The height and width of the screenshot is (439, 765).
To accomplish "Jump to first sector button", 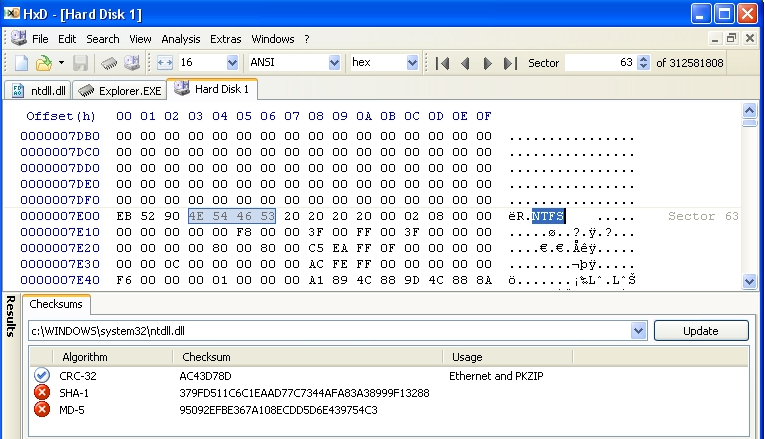I will [x=442, y=63].
